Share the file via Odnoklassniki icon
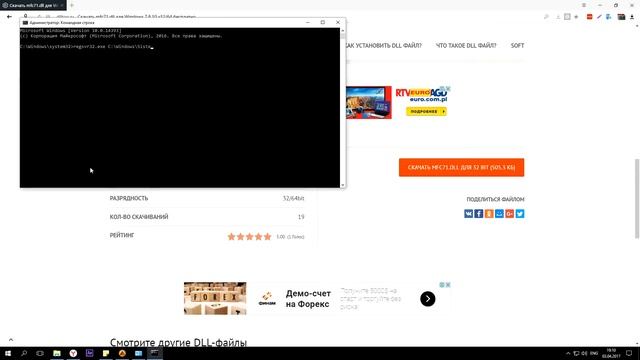640x360 pixels. click(x=489, y=213)
